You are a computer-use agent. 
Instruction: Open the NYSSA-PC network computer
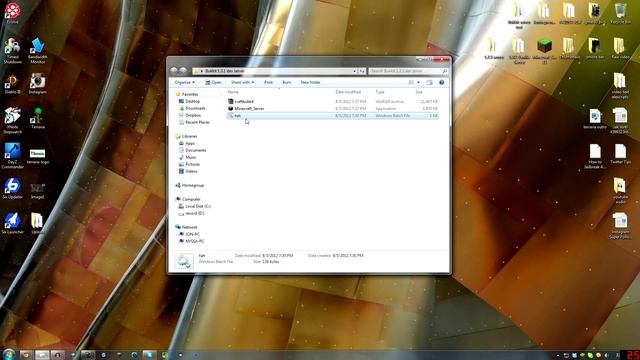pyautogui.click(x=191, y=241)
